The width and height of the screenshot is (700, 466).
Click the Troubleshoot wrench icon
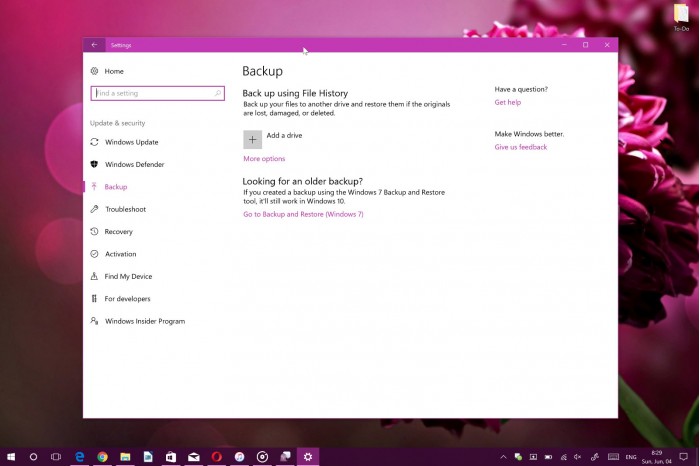pos(94,209)
